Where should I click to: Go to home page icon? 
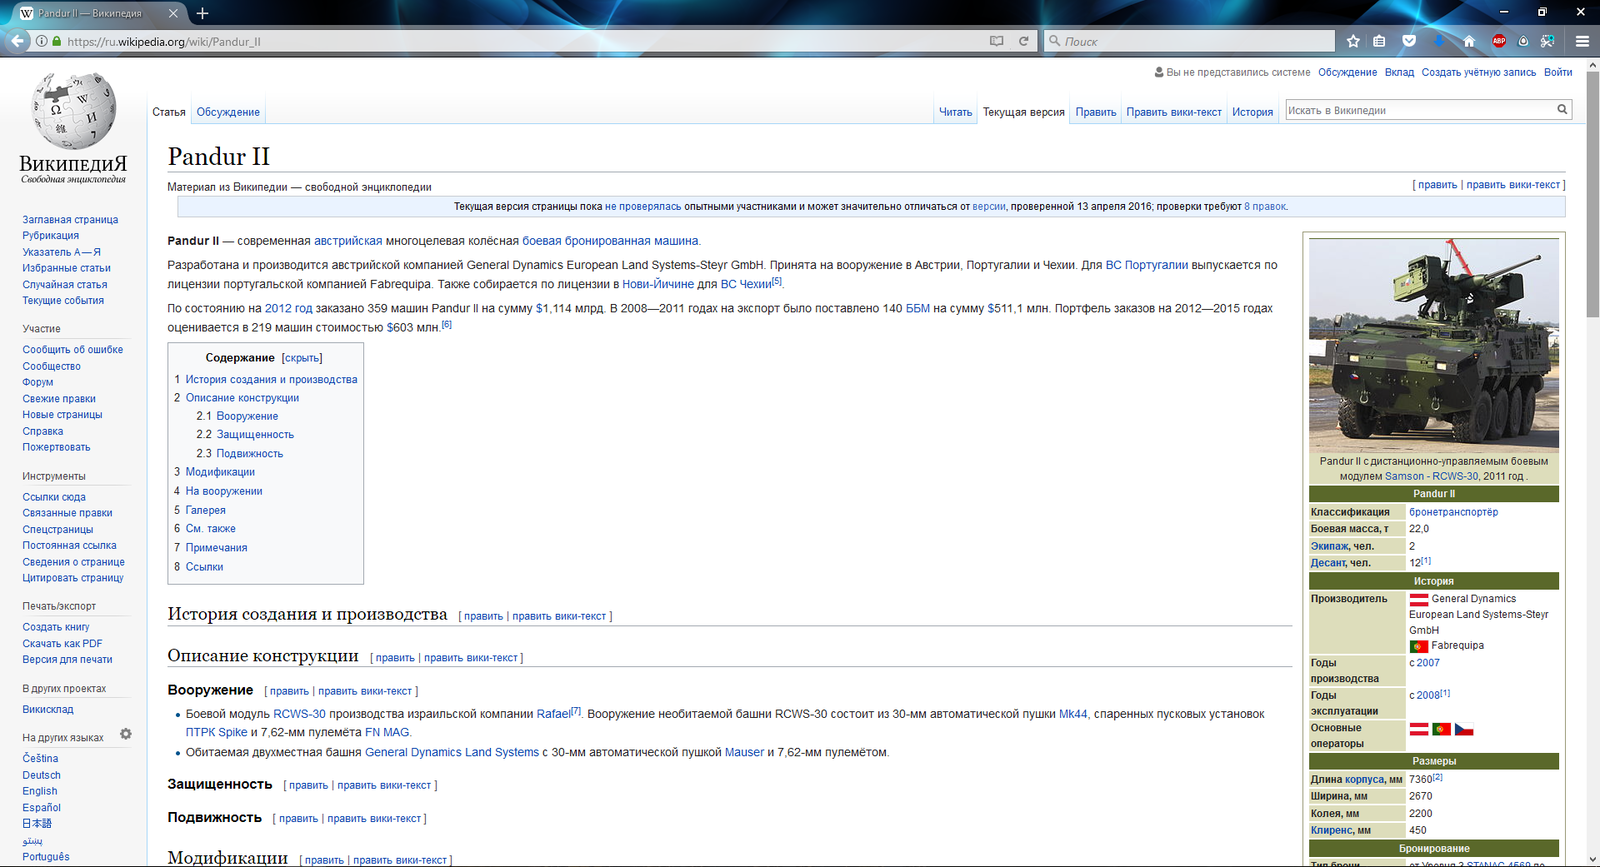point(1469,41)
